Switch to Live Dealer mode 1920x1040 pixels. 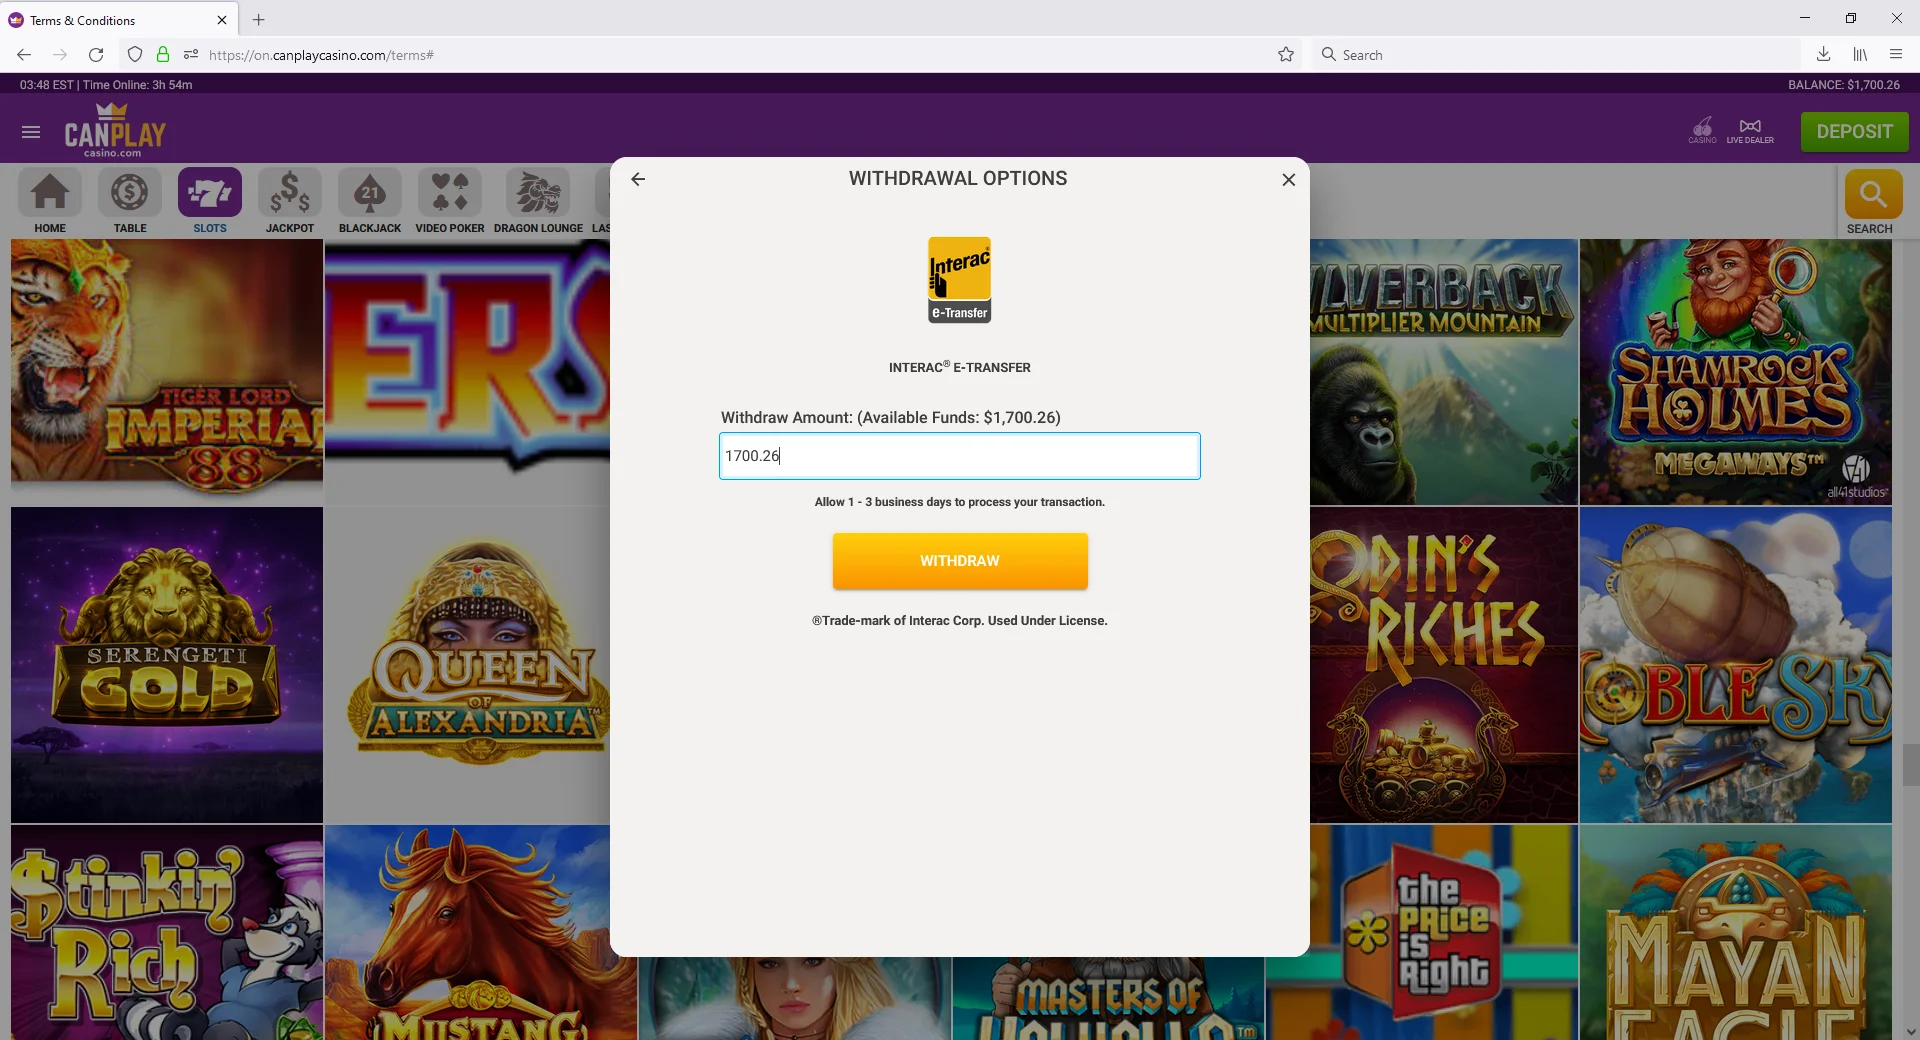point(1750,130)
